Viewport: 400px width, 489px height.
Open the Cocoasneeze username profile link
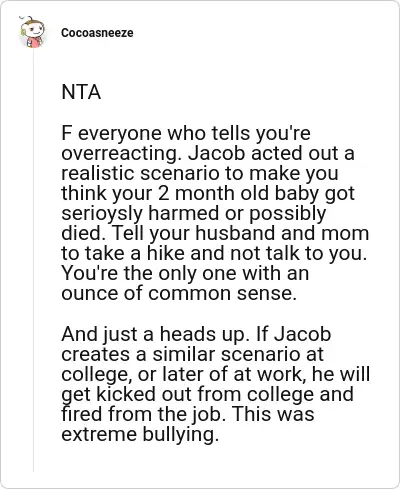pos(97,33)
